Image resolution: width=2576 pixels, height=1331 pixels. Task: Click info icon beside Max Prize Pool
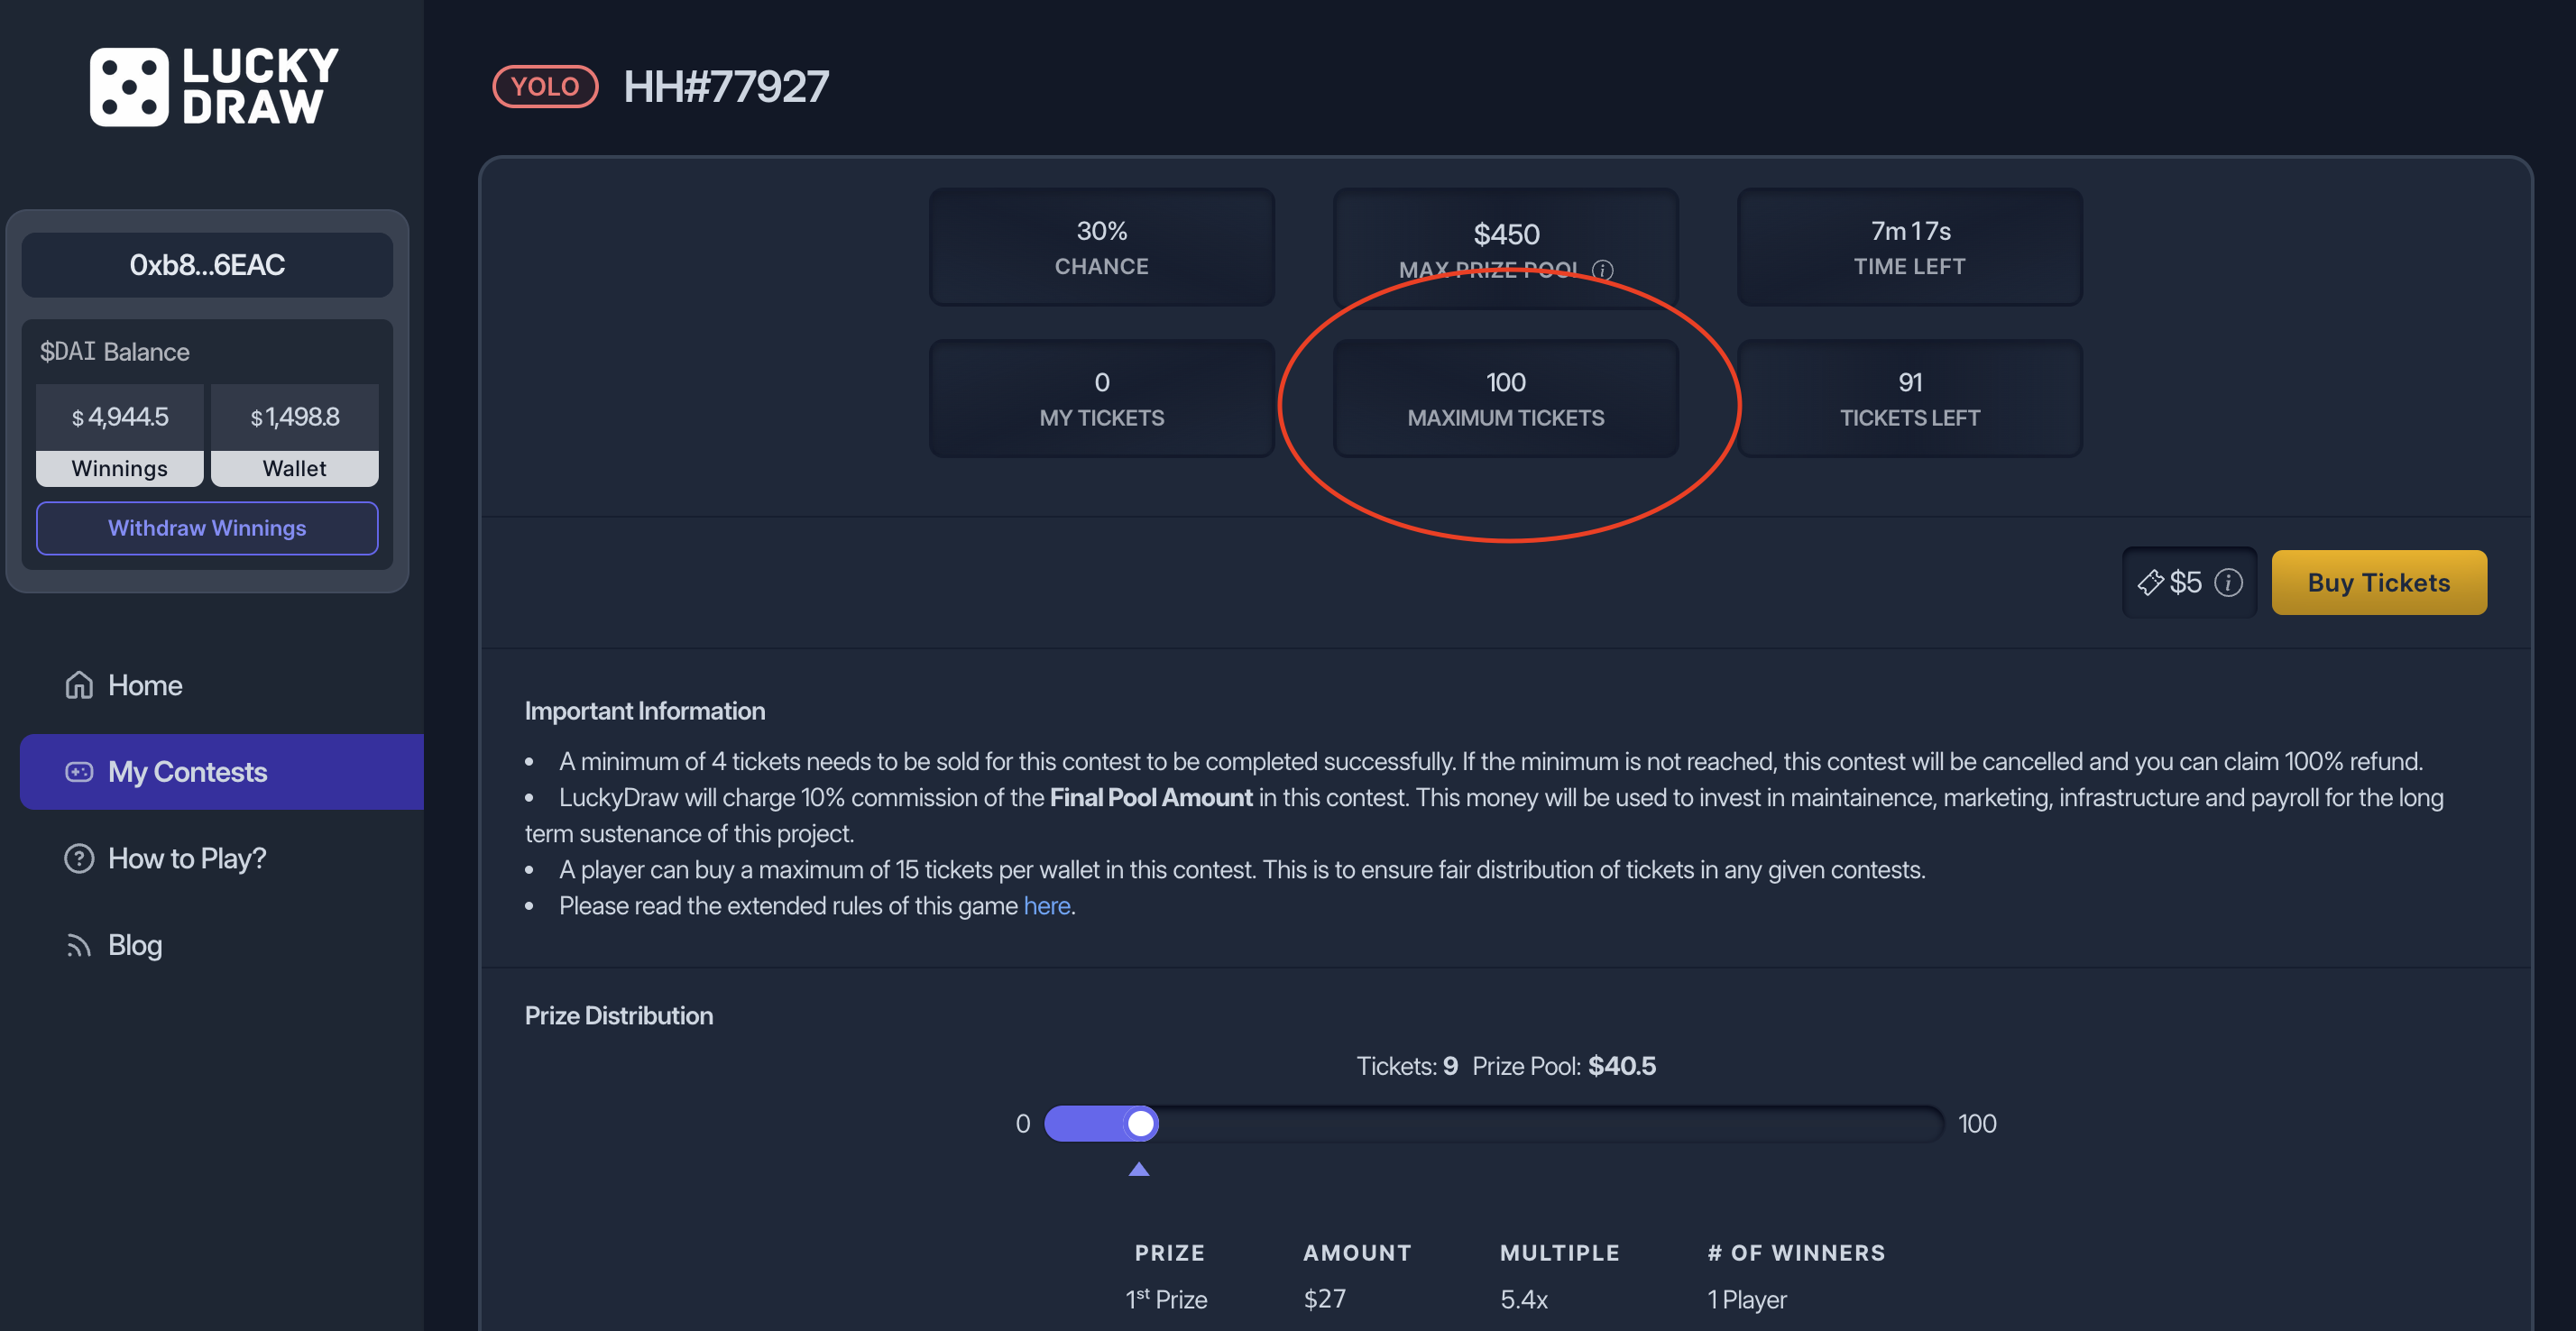tap(1603, 270)
